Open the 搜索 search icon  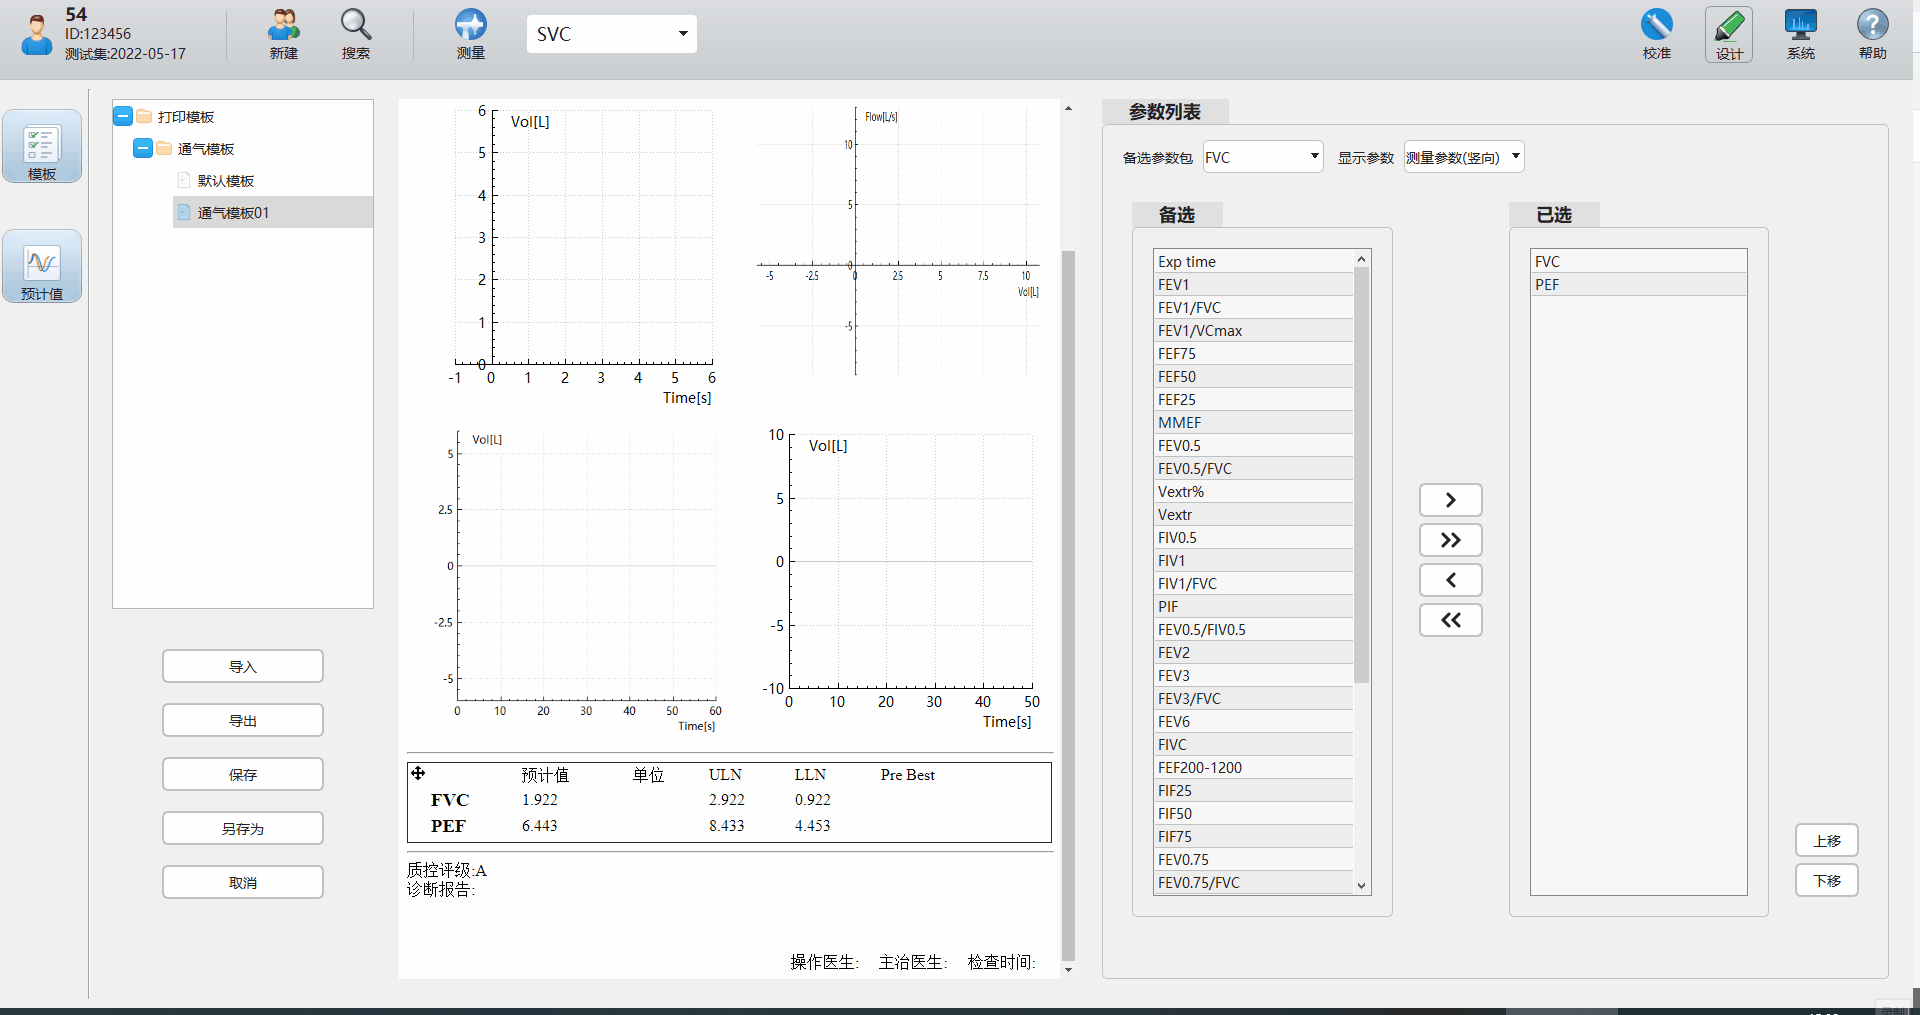click(x=356, y=34)
